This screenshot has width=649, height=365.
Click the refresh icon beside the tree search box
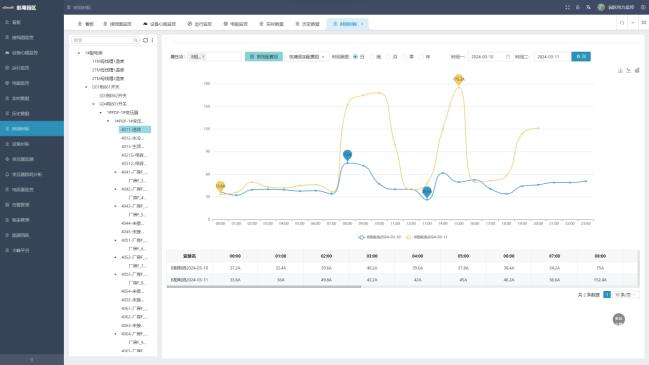(x=145, y=40)
